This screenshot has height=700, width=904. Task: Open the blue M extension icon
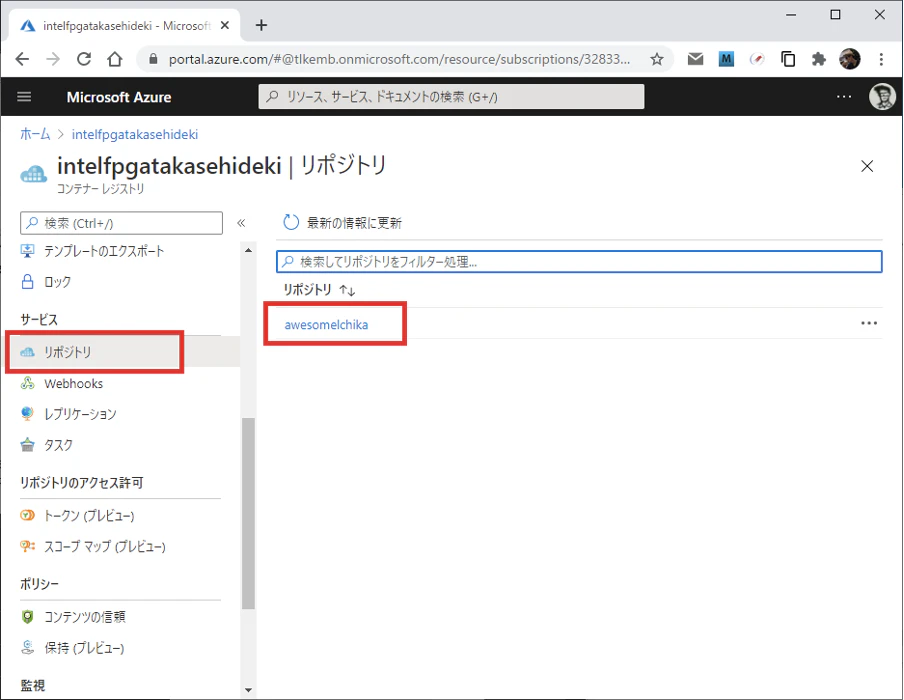click(x=726, y=59)
